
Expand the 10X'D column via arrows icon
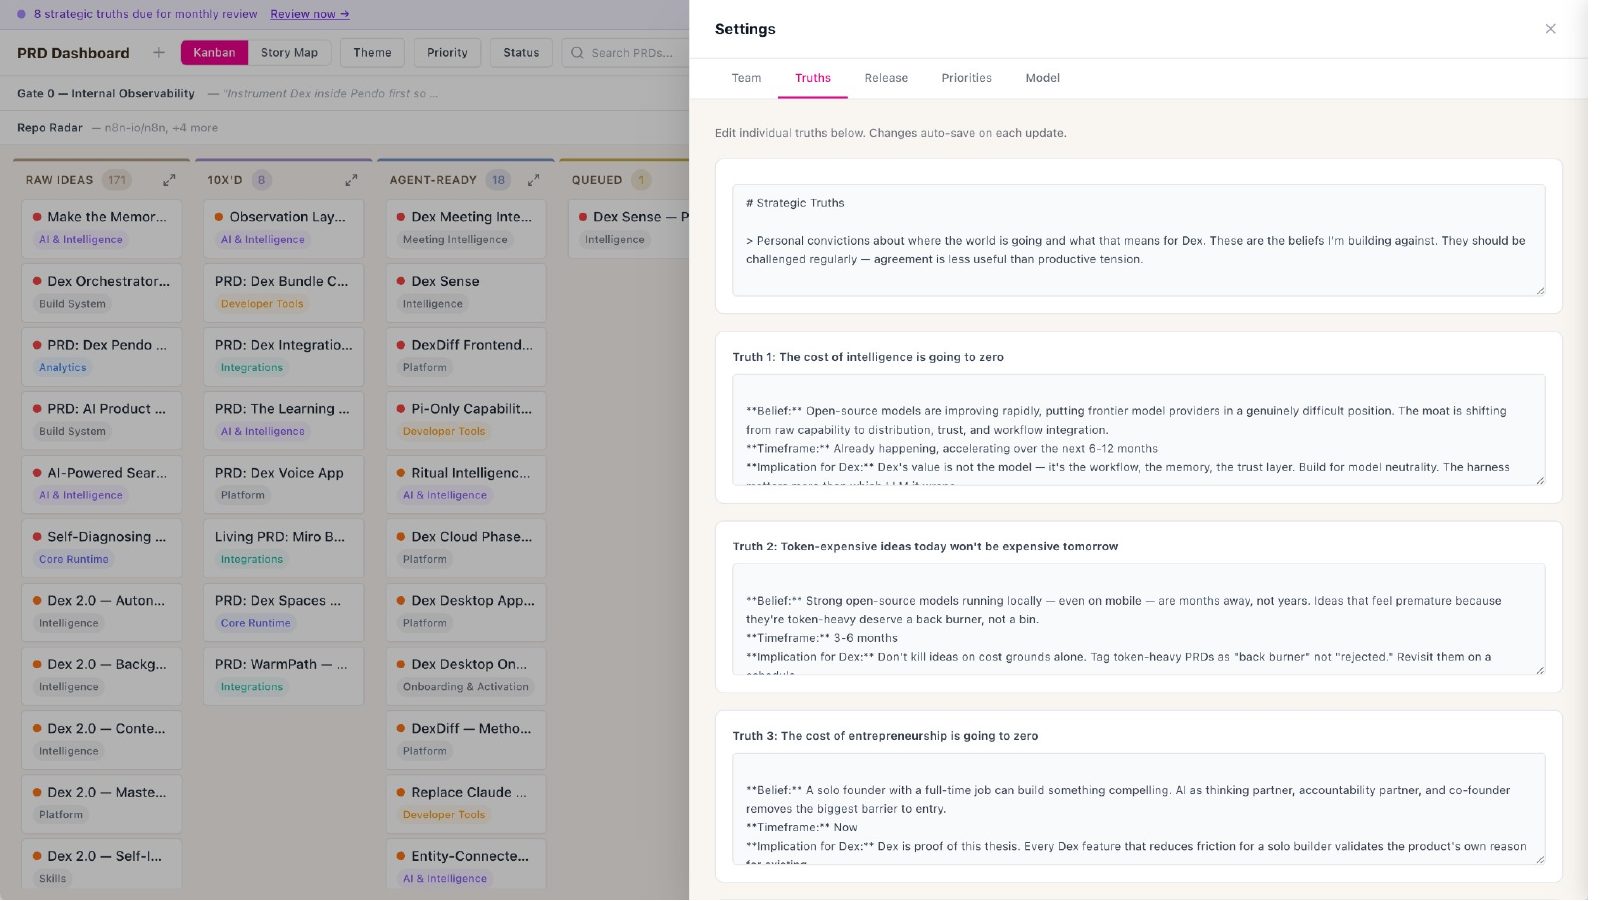(x=351, y=180)
